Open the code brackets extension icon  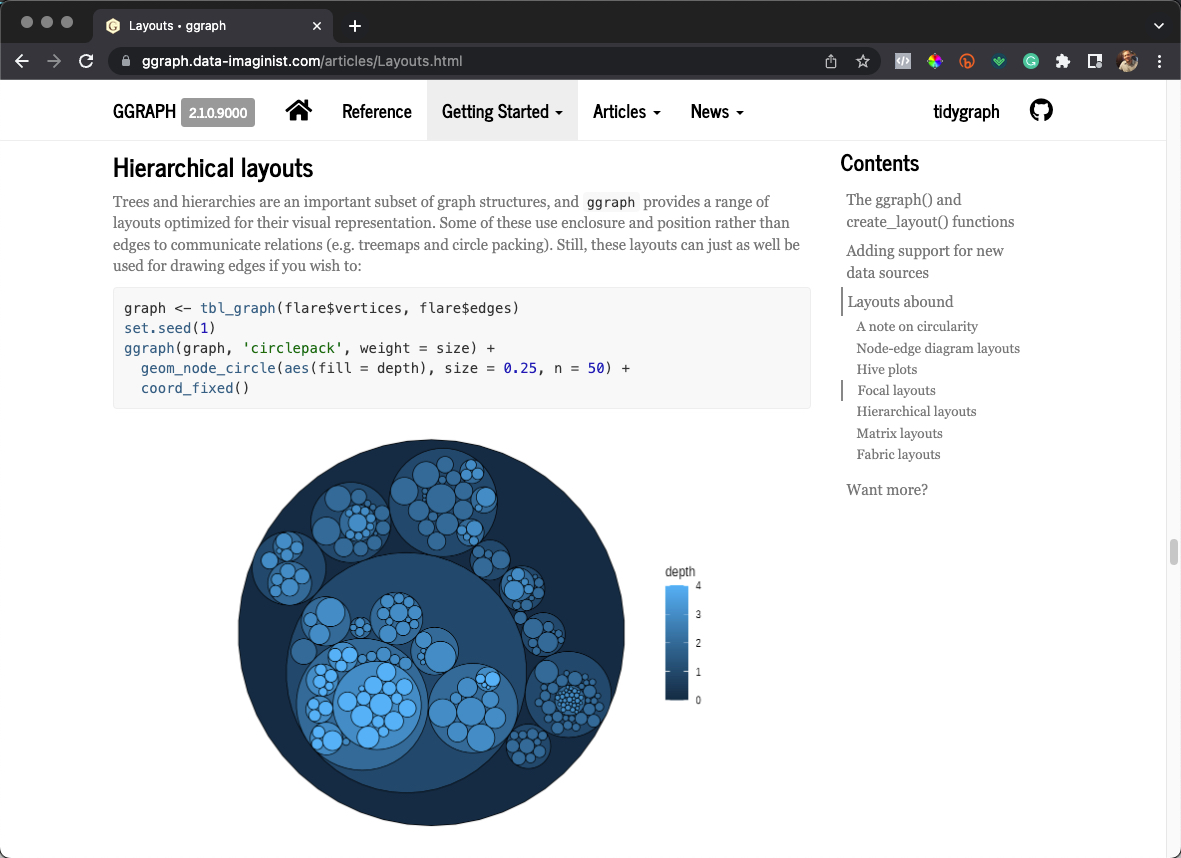point(902,61)
